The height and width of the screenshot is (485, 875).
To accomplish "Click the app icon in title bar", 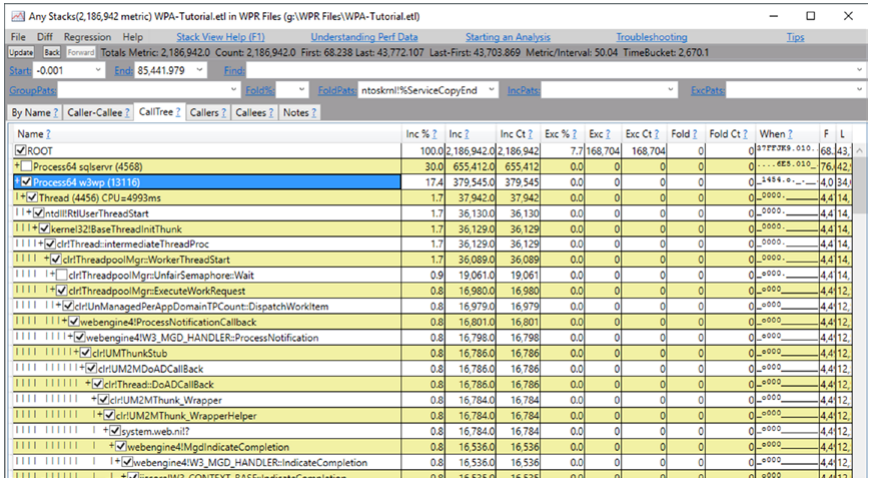I will click(18, 16).
